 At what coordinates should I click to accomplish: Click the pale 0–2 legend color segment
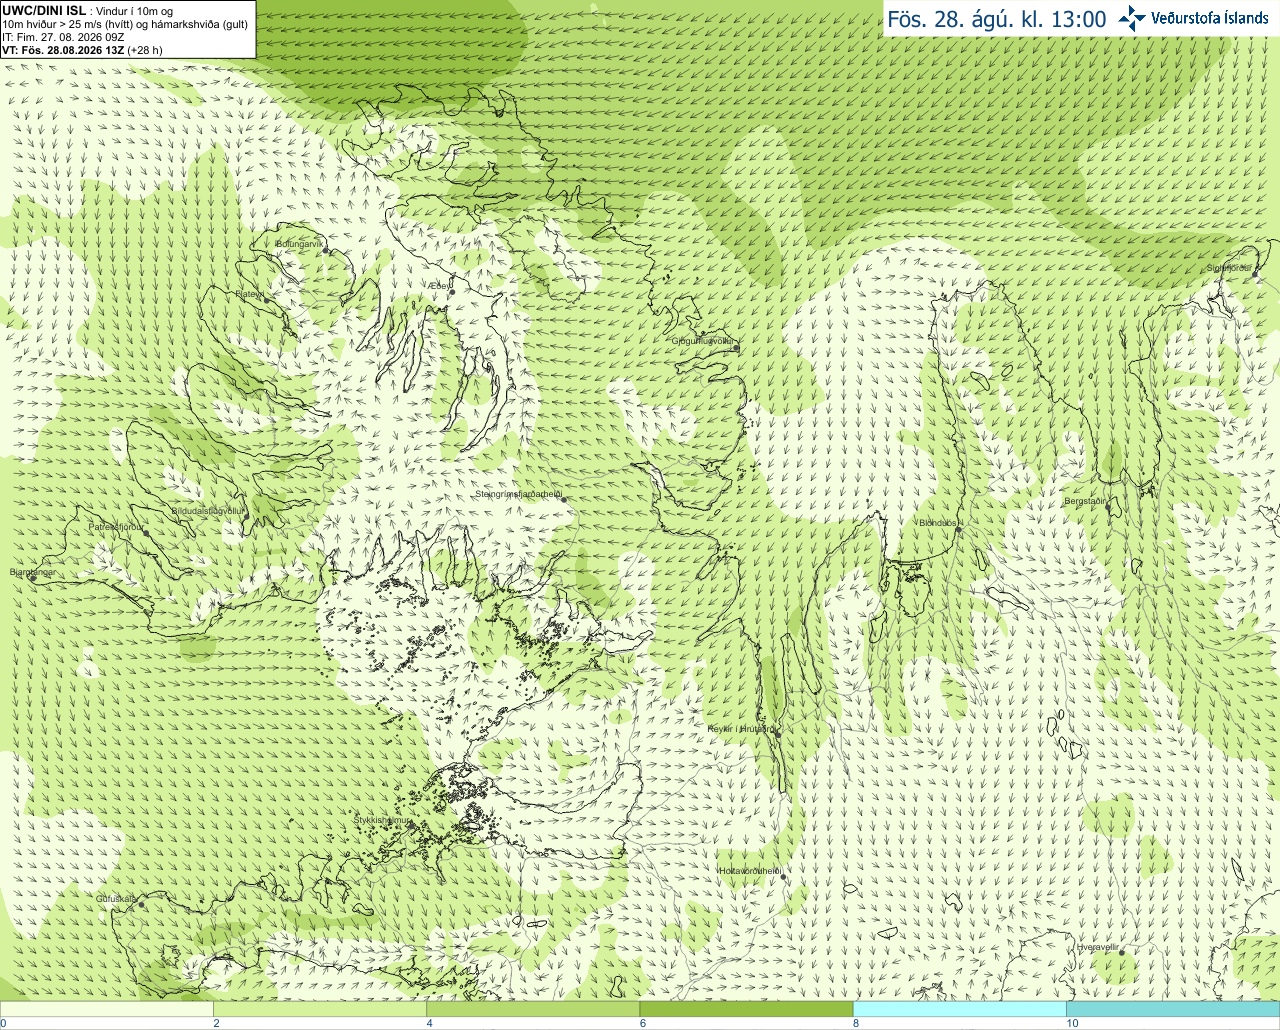tap(106, 1009)
